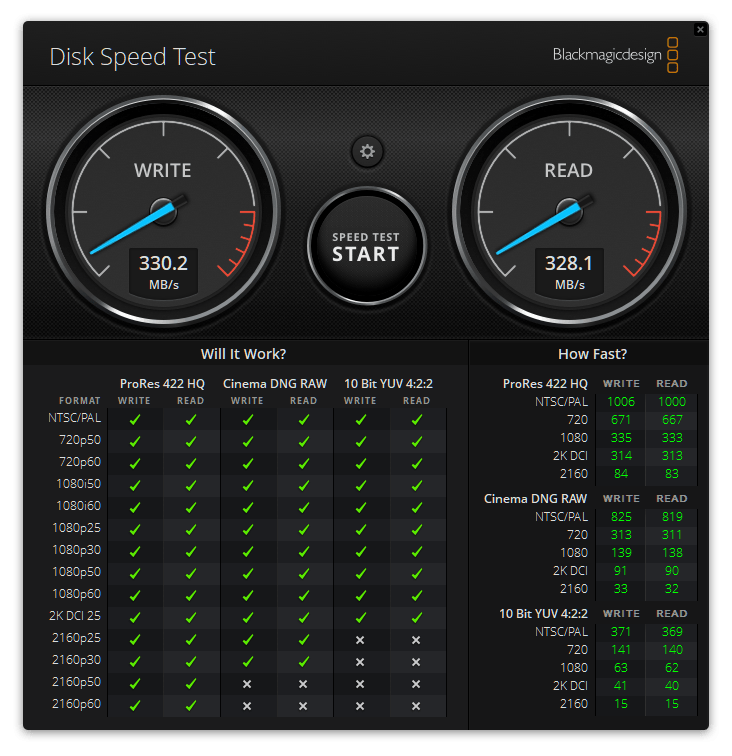732x756 pixels.
Task: Click 10 Bit YUV read checkmark for 1080p60
Action: (417, 595)
